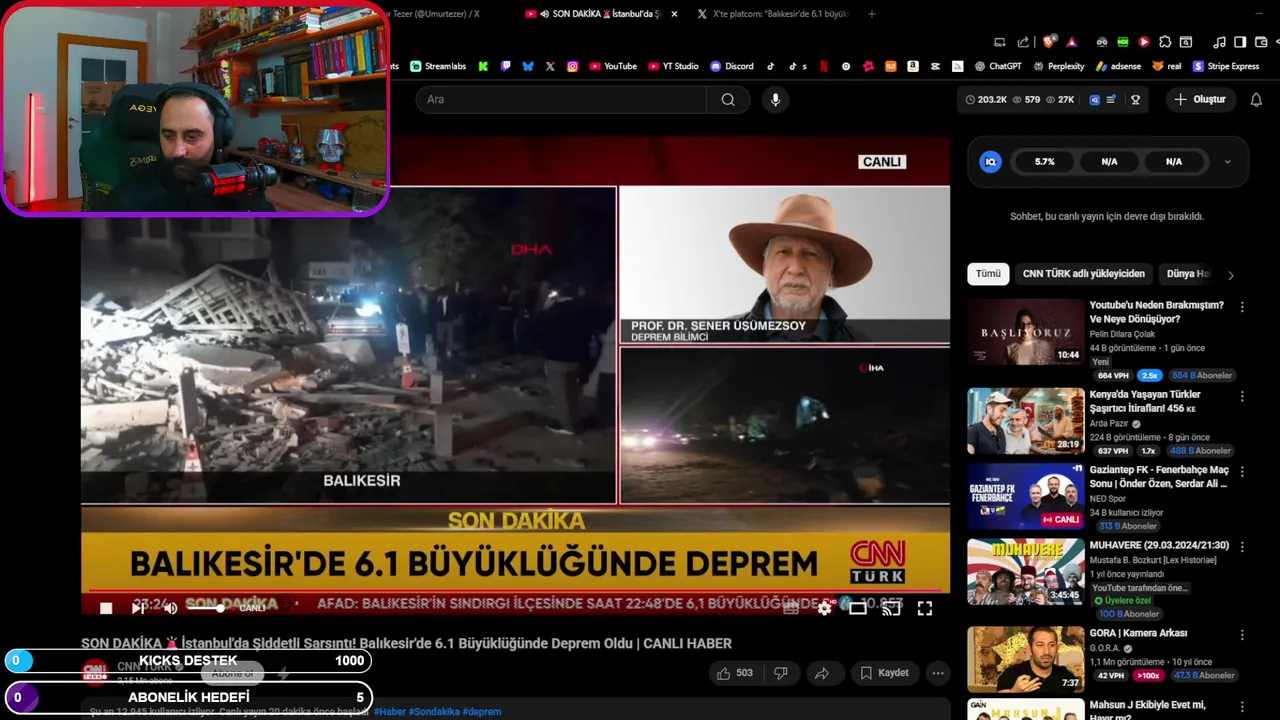Viewport: 1280px width, 720px height.
Task: Click the vidIQ logo in score panel
Action: tap(990, 162)
